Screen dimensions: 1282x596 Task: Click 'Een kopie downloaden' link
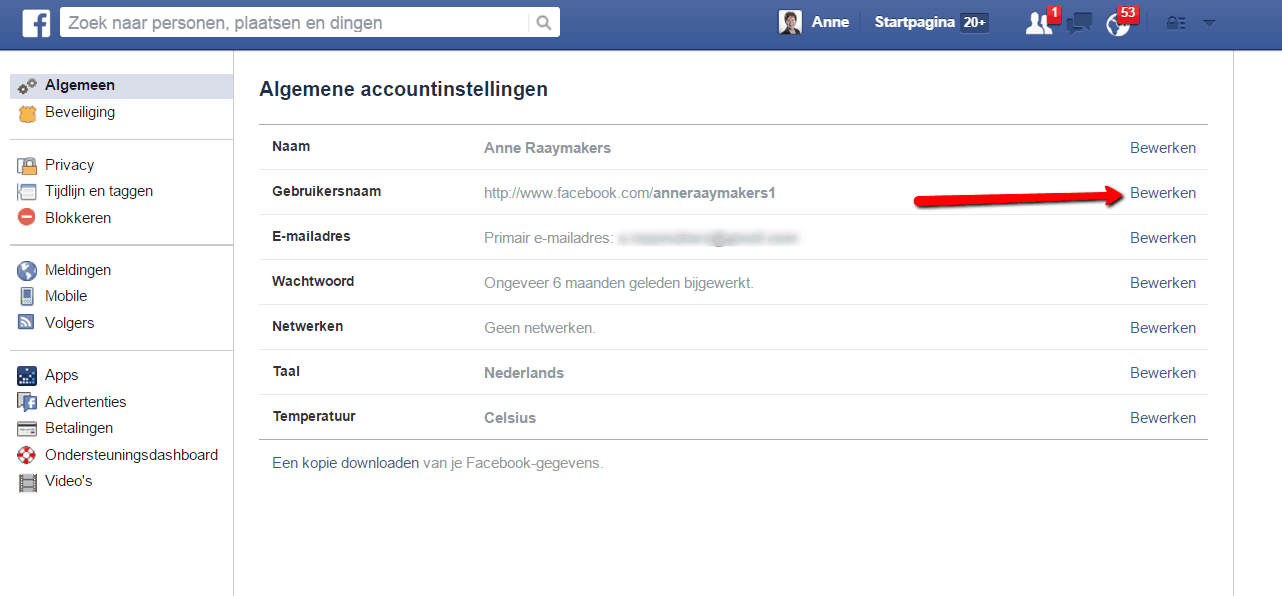click(346, 463)
